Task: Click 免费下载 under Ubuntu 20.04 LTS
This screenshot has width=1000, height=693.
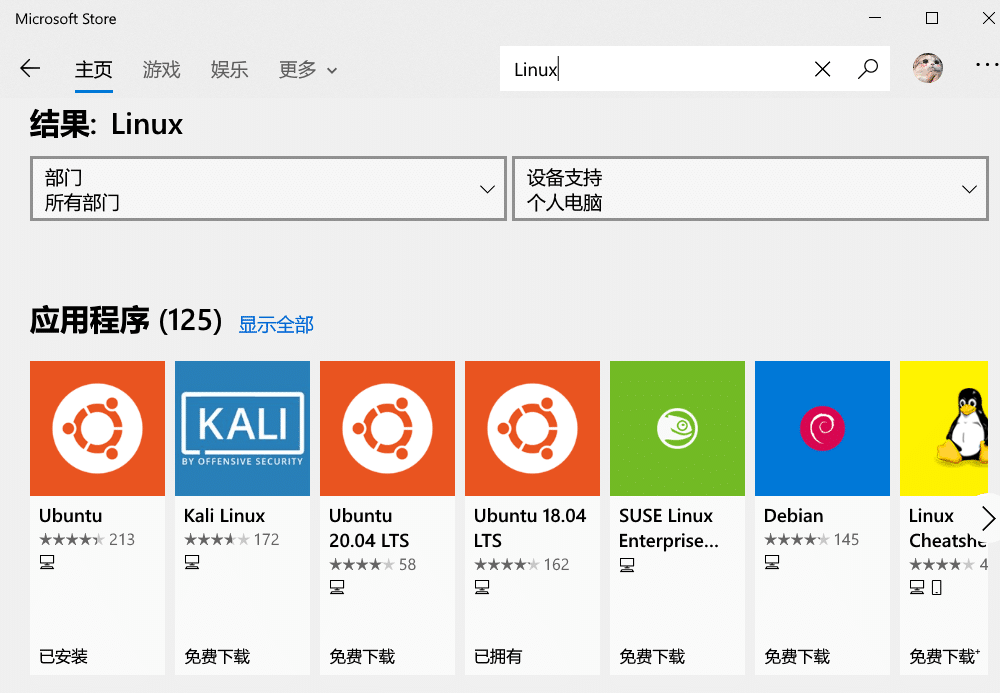Action: pos(362,656)
